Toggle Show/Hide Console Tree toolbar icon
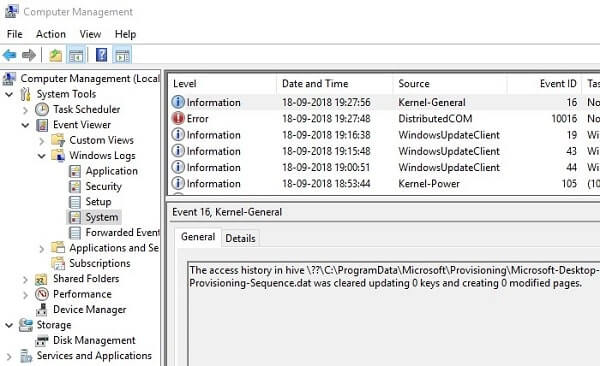This screenshot has height=366, width=600. (x=76, y=56)
